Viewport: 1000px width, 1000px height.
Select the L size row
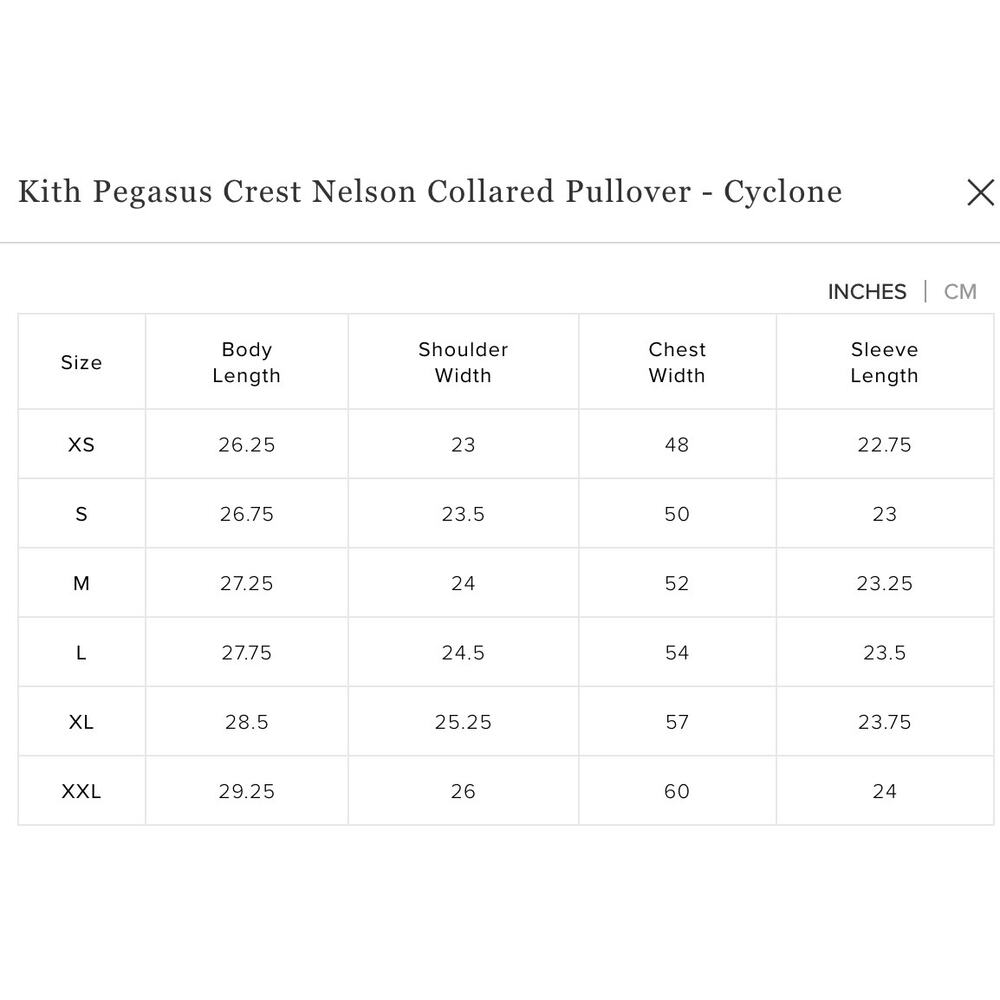pyautogui.click(x=81, y=652)
